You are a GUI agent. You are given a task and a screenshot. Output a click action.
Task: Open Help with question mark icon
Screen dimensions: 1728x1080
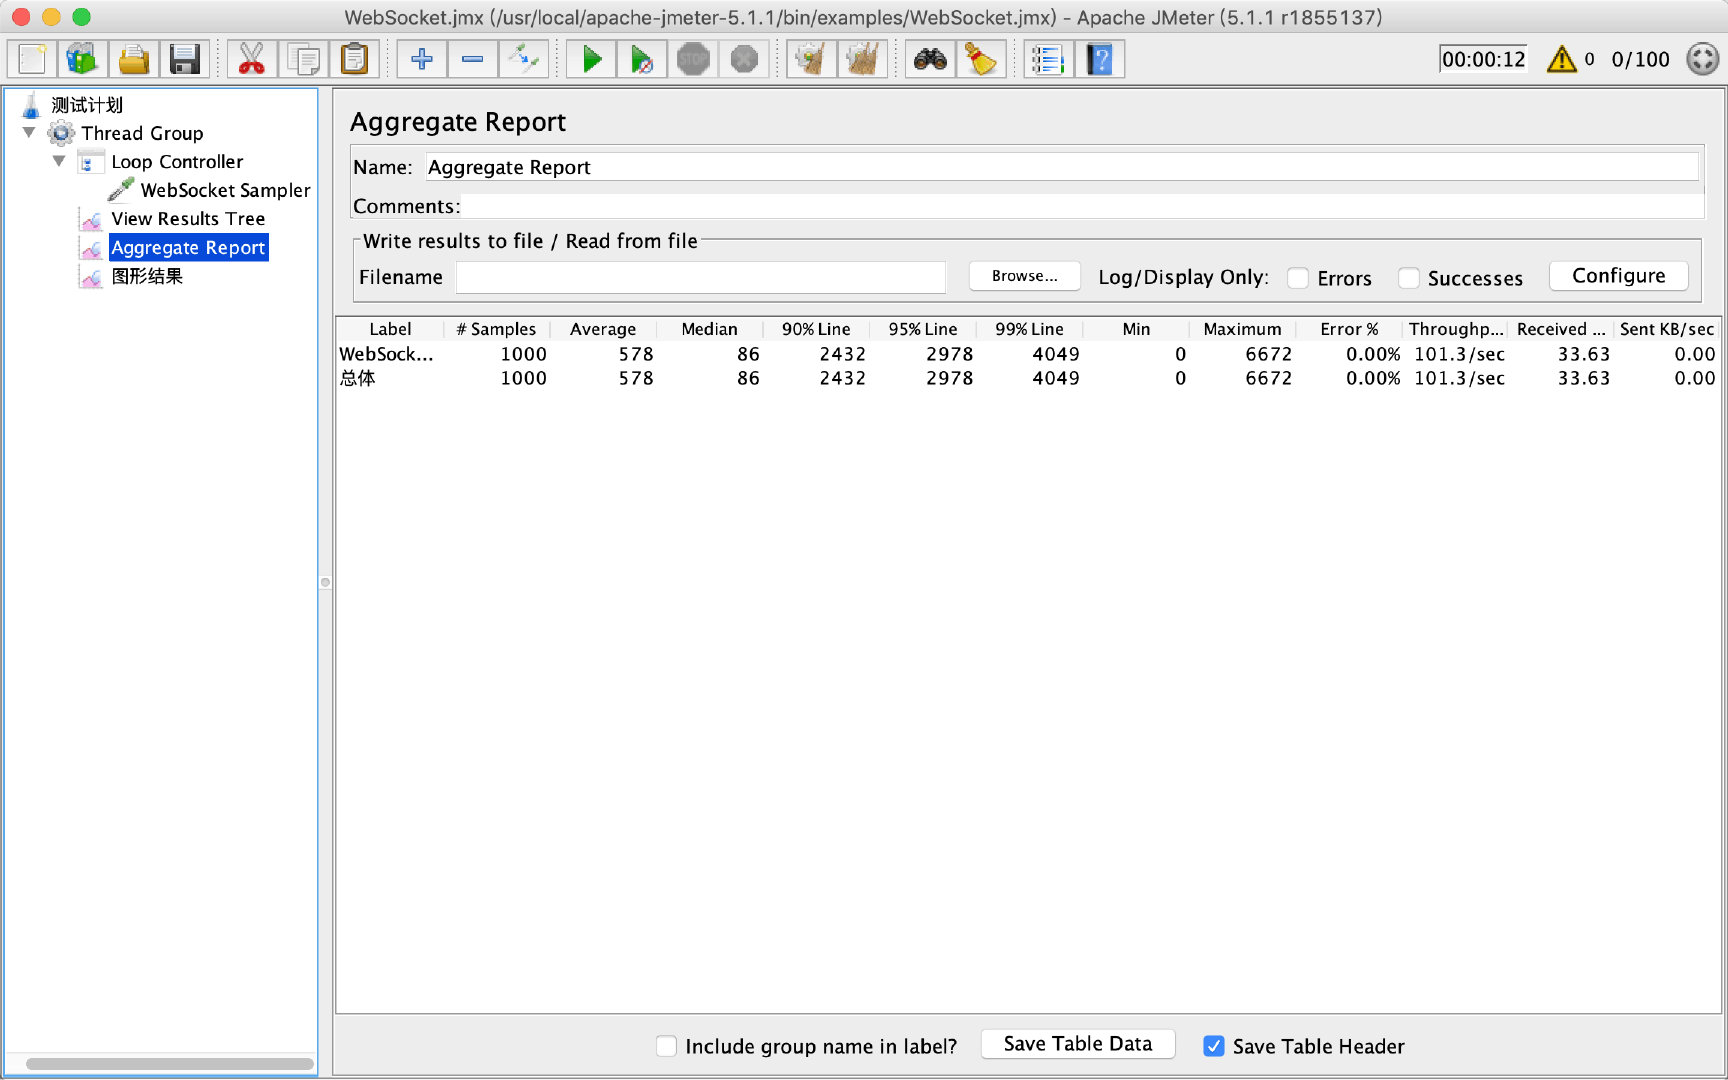[x=1100, y=59]
